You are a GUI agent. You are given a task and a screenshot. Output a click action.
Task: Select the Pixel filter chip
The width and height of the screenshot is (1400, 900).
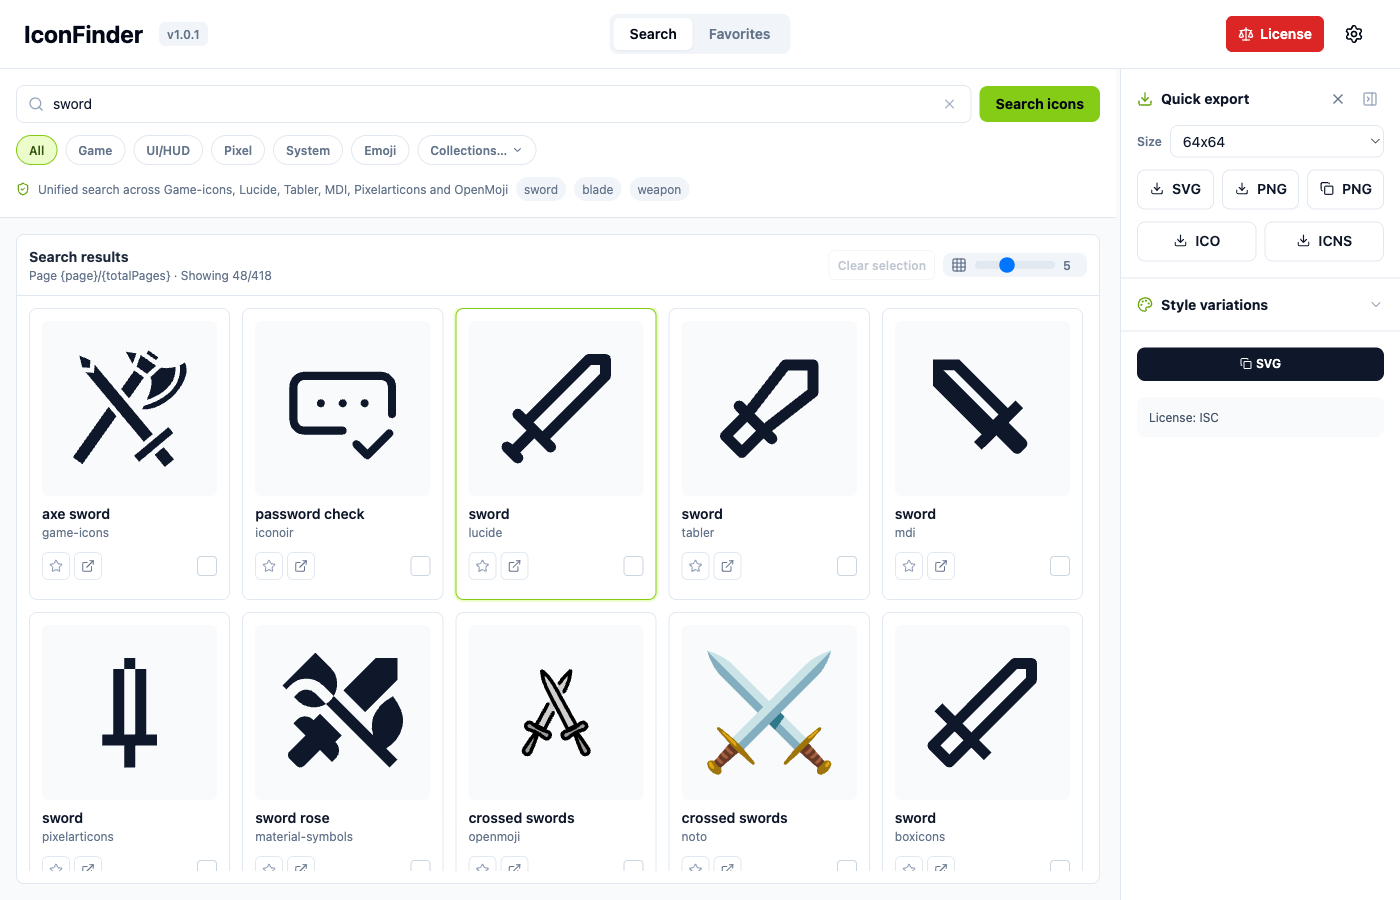(x=238, y=150)
